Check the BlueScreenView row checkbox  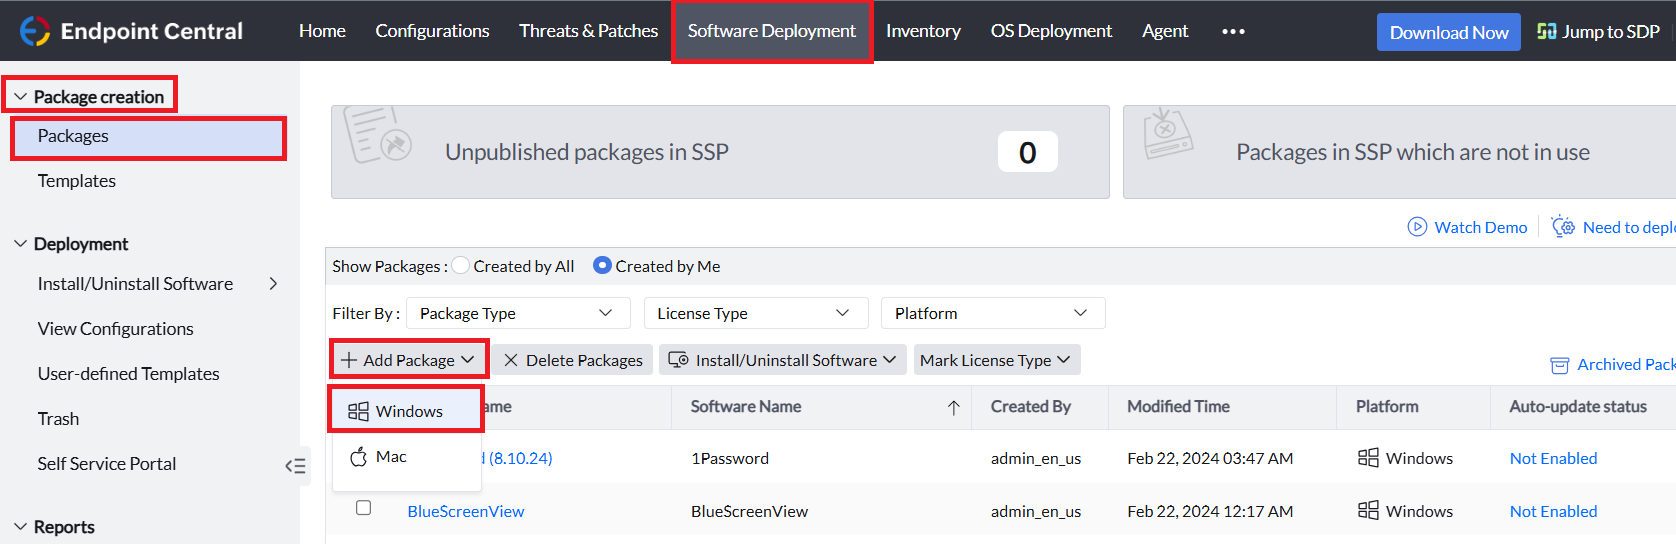[364, 508]
